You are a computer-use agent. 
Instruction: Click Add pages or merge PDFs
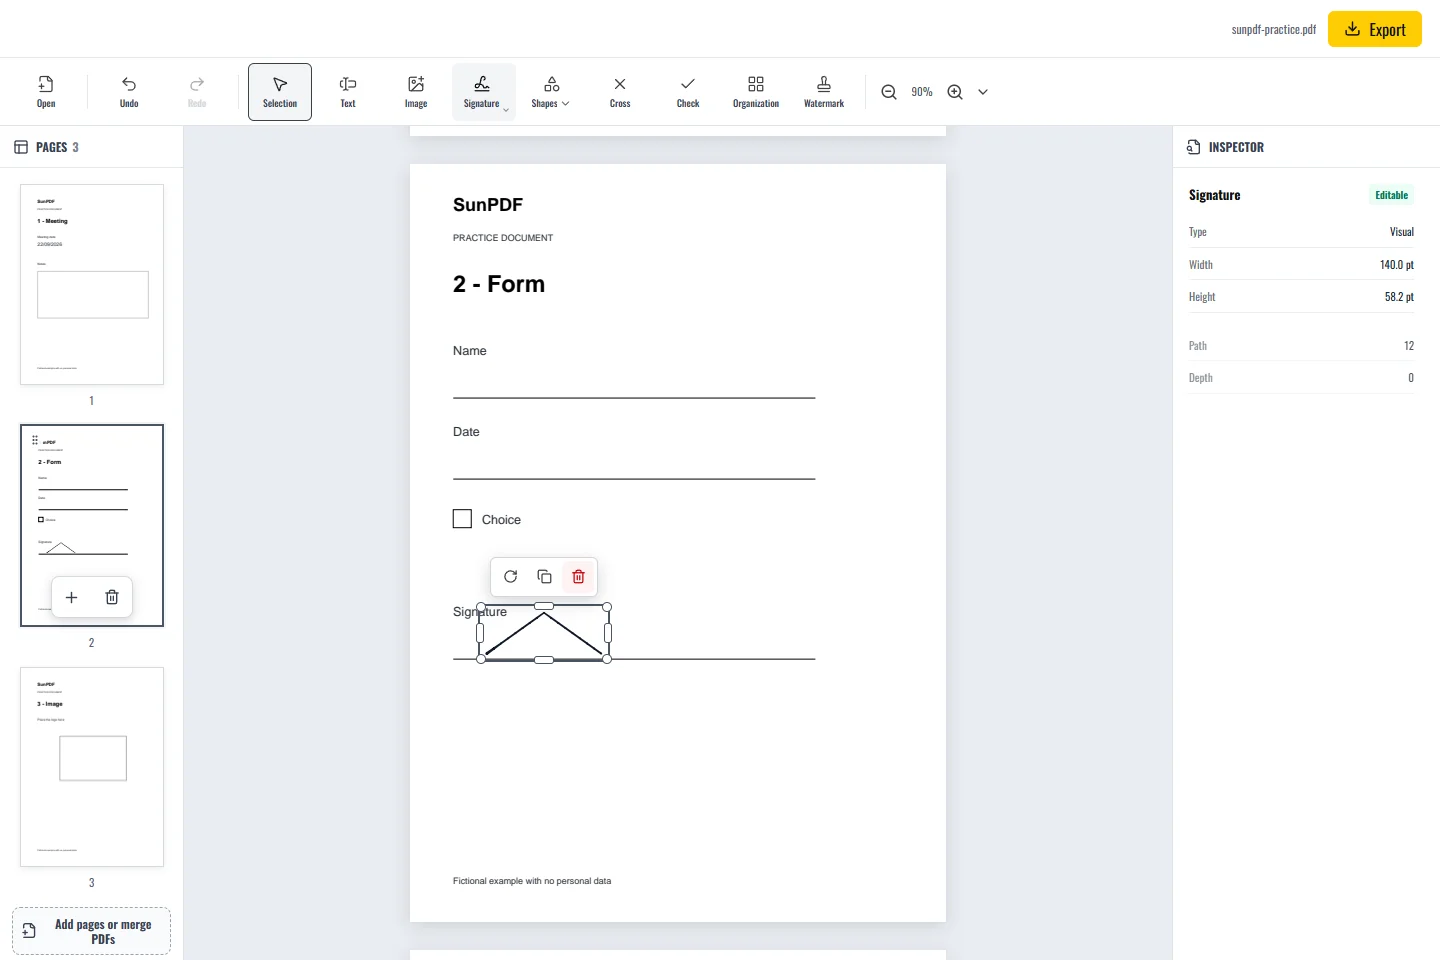[x=91, y=931]
